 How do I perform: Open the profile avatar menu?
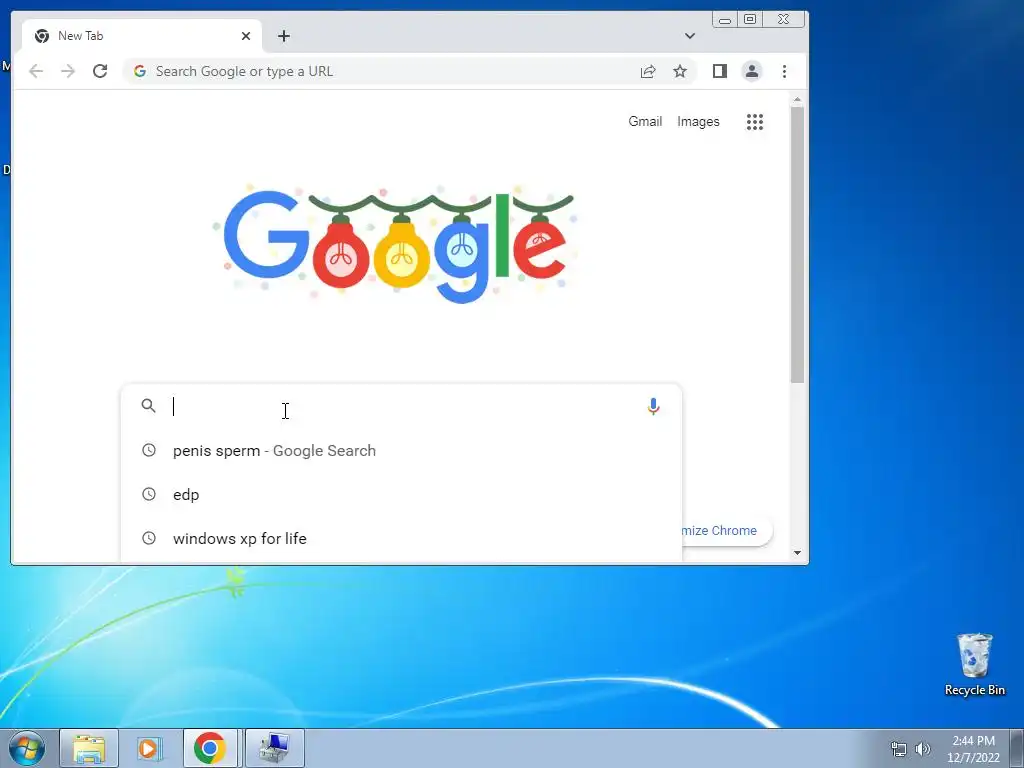(x=752, y=71)
